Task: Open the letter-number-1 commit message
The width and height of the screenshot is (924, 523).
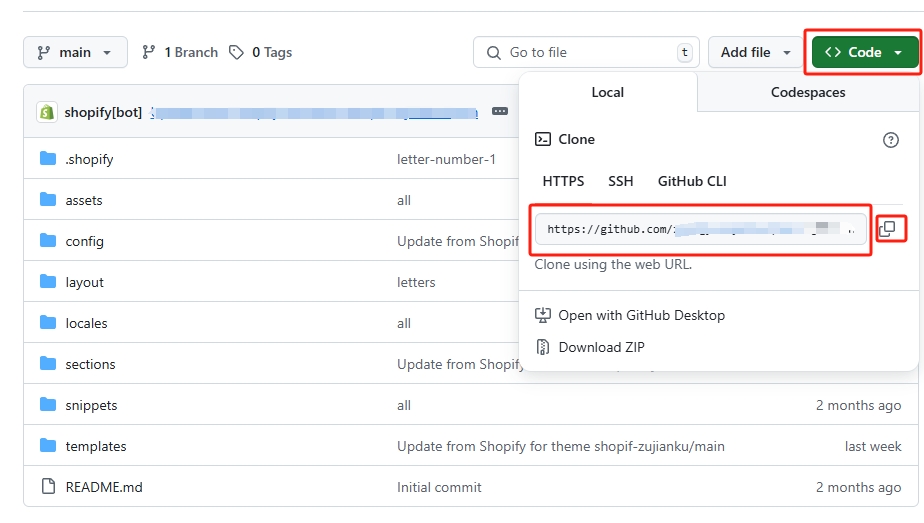Action: coord(446,160)
